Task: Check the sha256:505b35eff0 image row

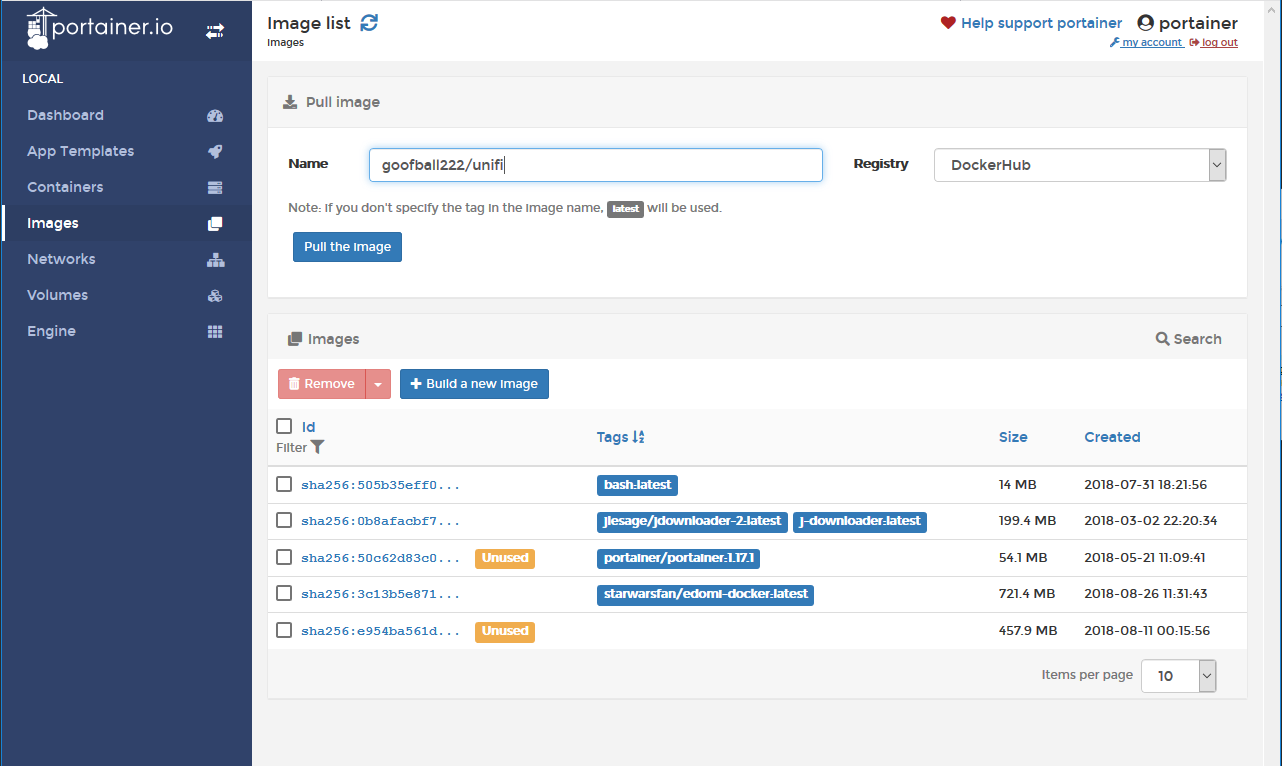Action: click(x=284, y=484)
